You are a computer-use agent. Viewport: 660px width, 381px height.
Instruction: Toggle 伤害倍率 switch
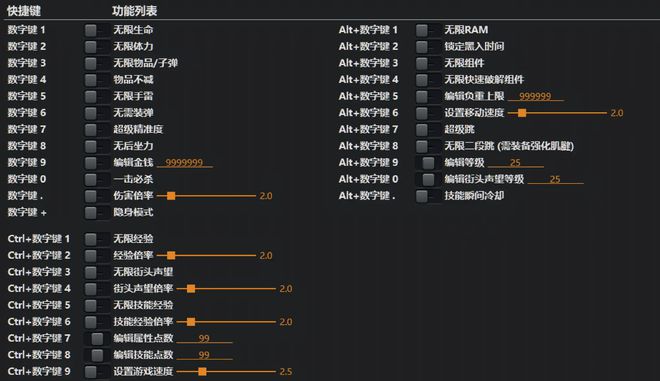(96, 196)
